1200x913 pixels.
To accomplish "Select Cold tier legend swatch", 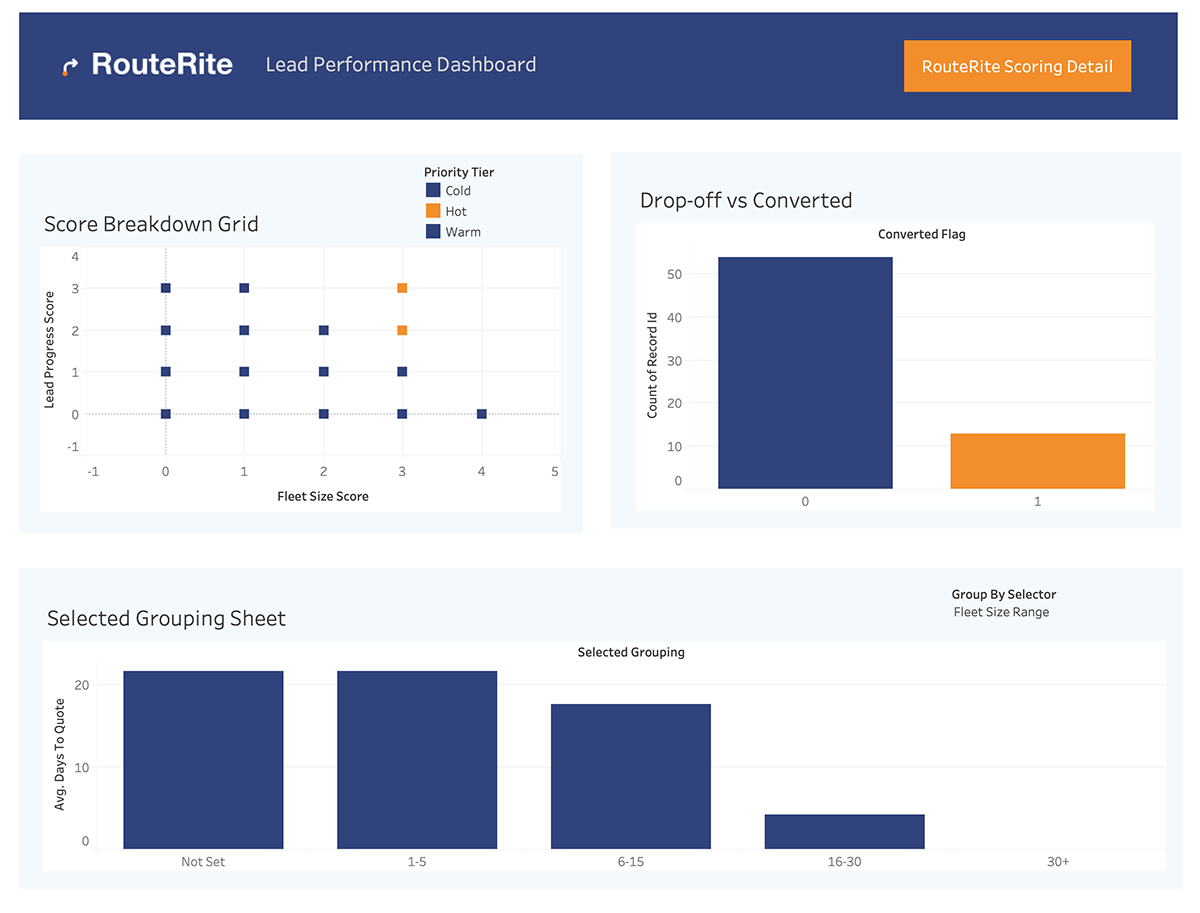I will (x=433, y=190).
